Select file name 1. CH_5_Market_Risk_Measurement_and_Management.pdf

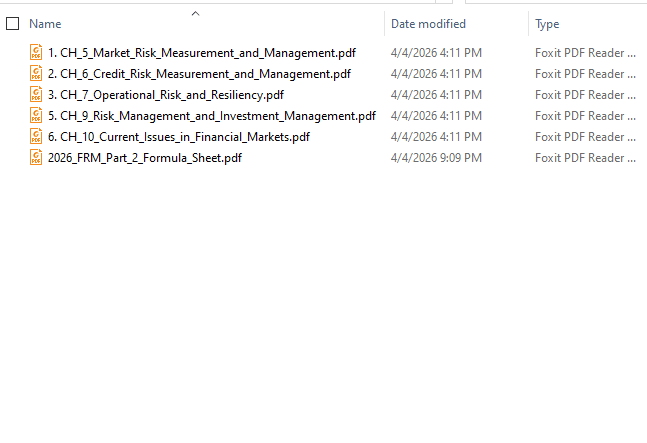(201, 52)
